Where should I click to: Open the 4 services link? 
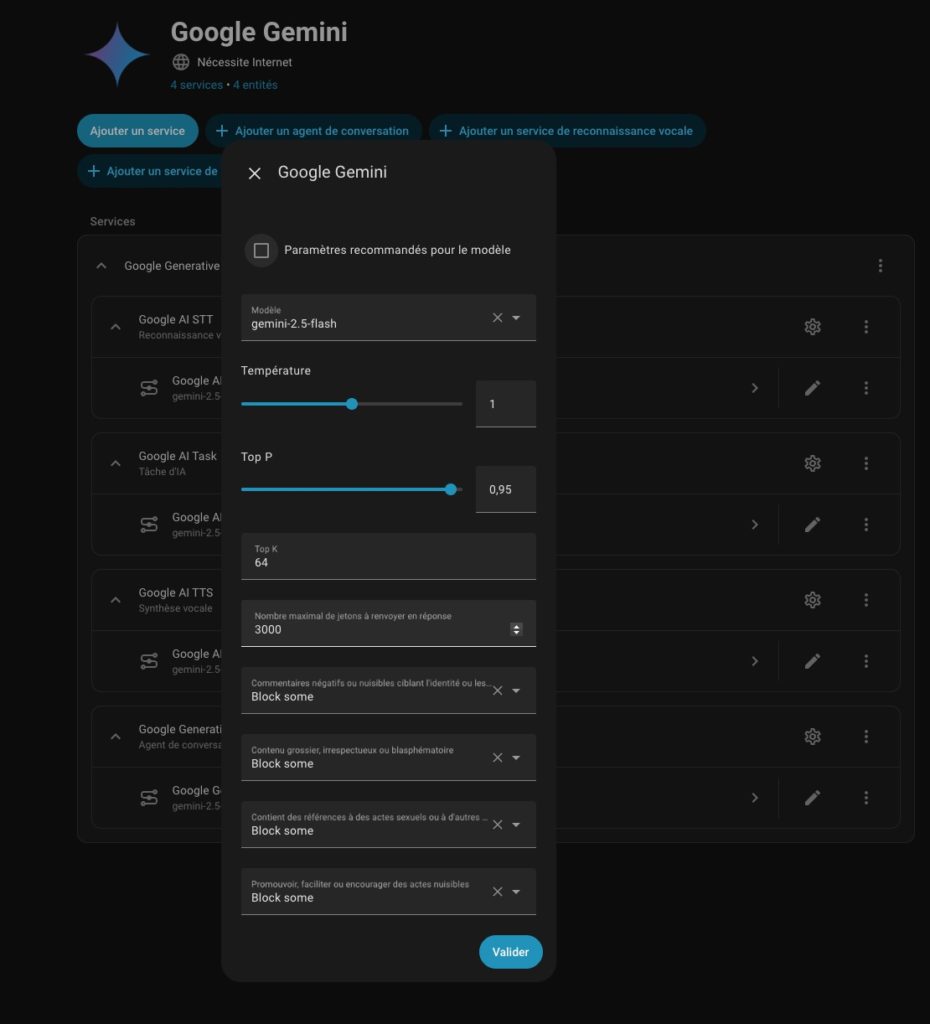point(196,85)
